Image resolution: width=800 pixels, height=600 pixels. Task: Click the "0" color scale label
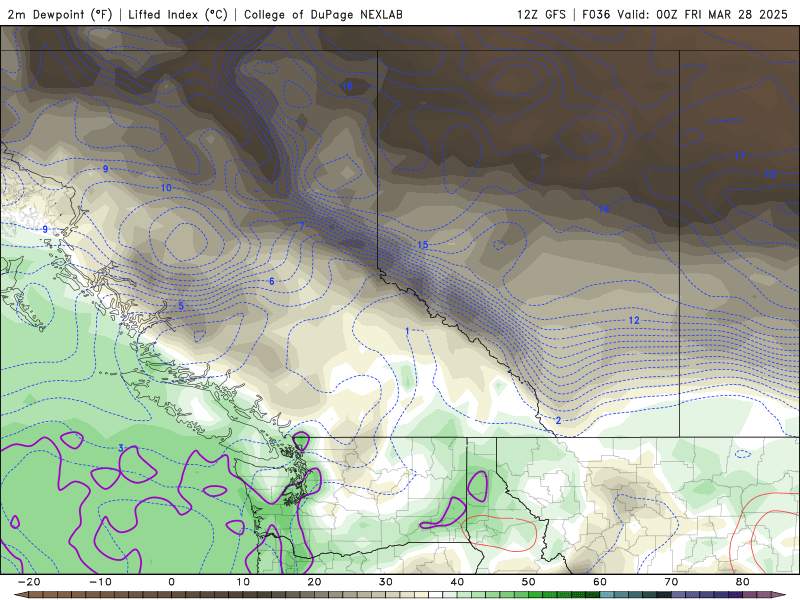click(171, 582)
